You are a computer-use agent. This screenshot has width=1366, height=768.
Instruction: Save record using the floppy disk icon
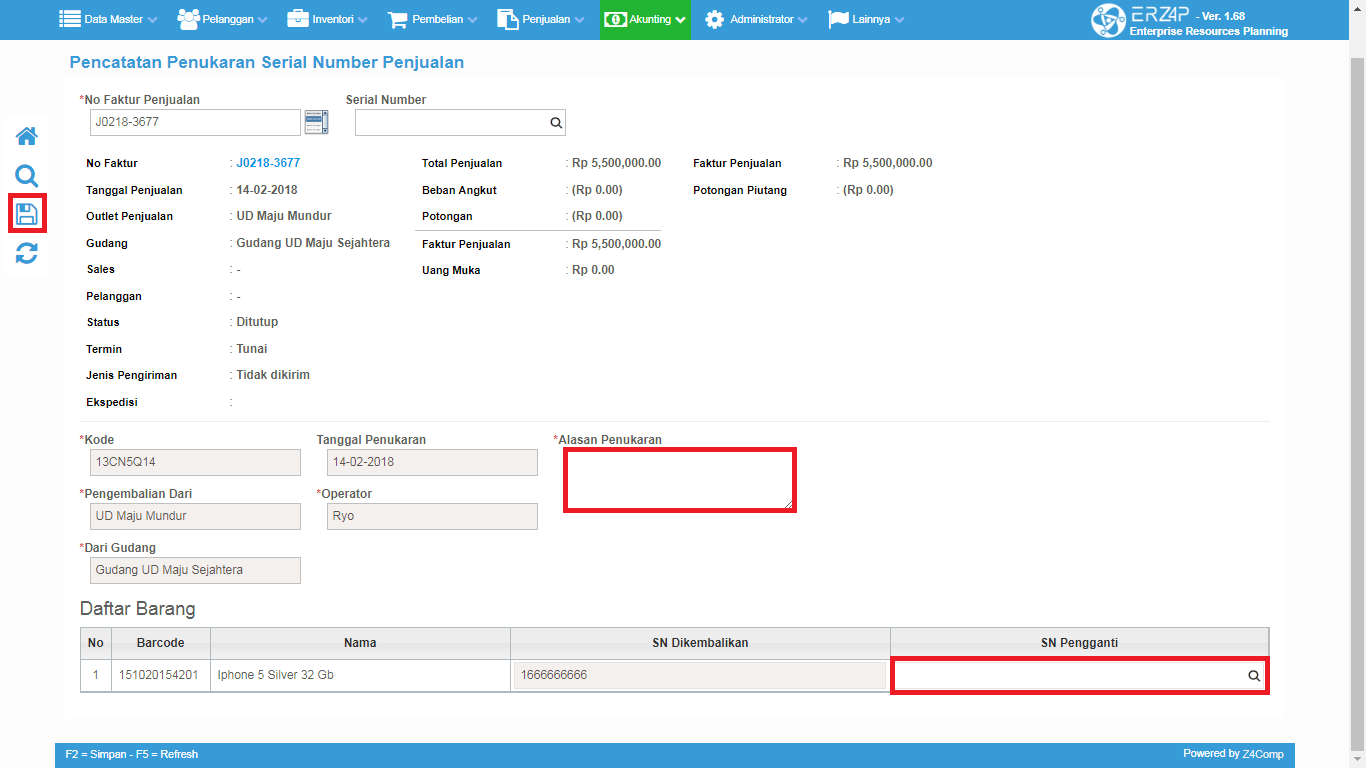point(26,214)
